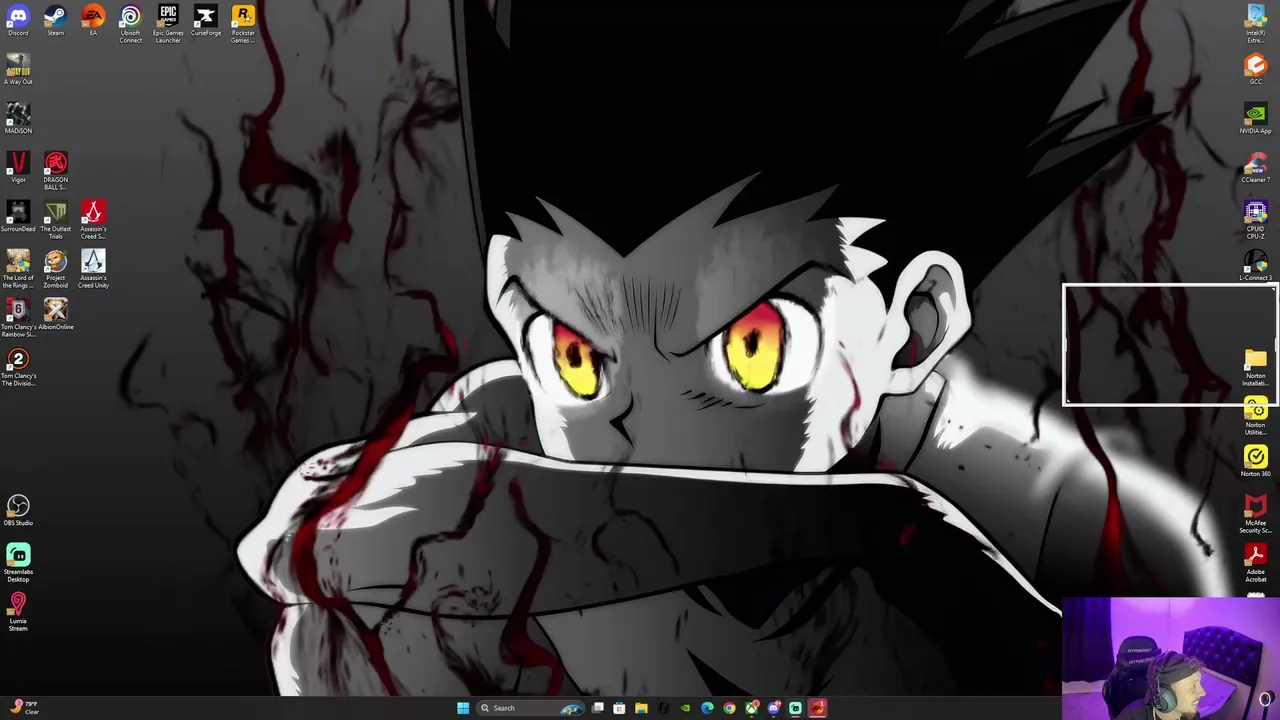The width and height of the screenshot is (1280, 720).
Task: Select the webcam overlay thumbnail
Action: [x=1171, y=658]
